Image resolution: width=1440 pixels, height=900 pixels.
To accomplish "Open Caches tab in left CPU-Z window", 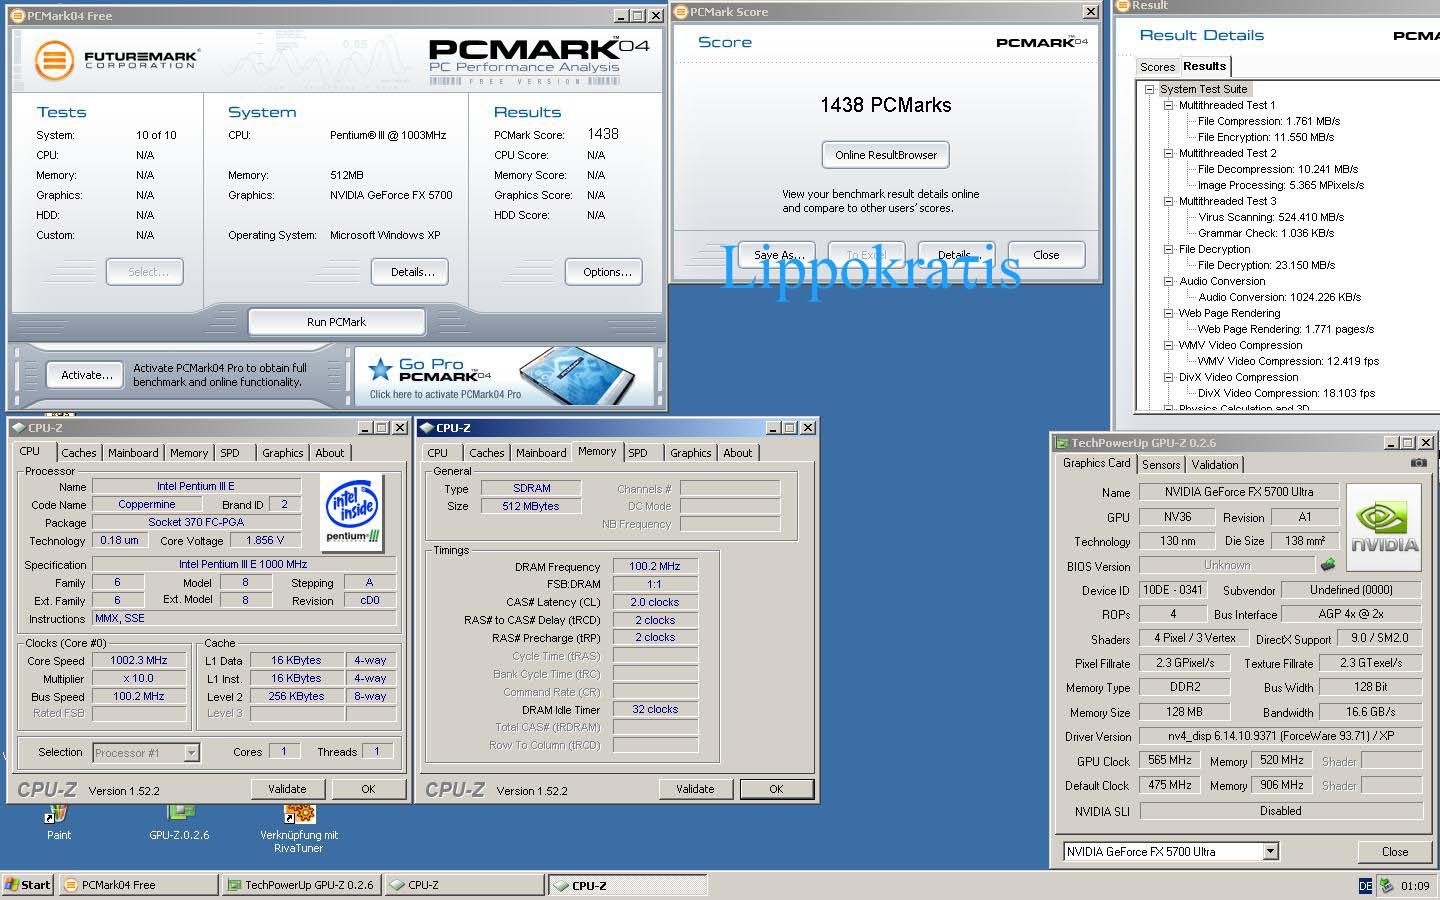I will (x=79, y=453).
